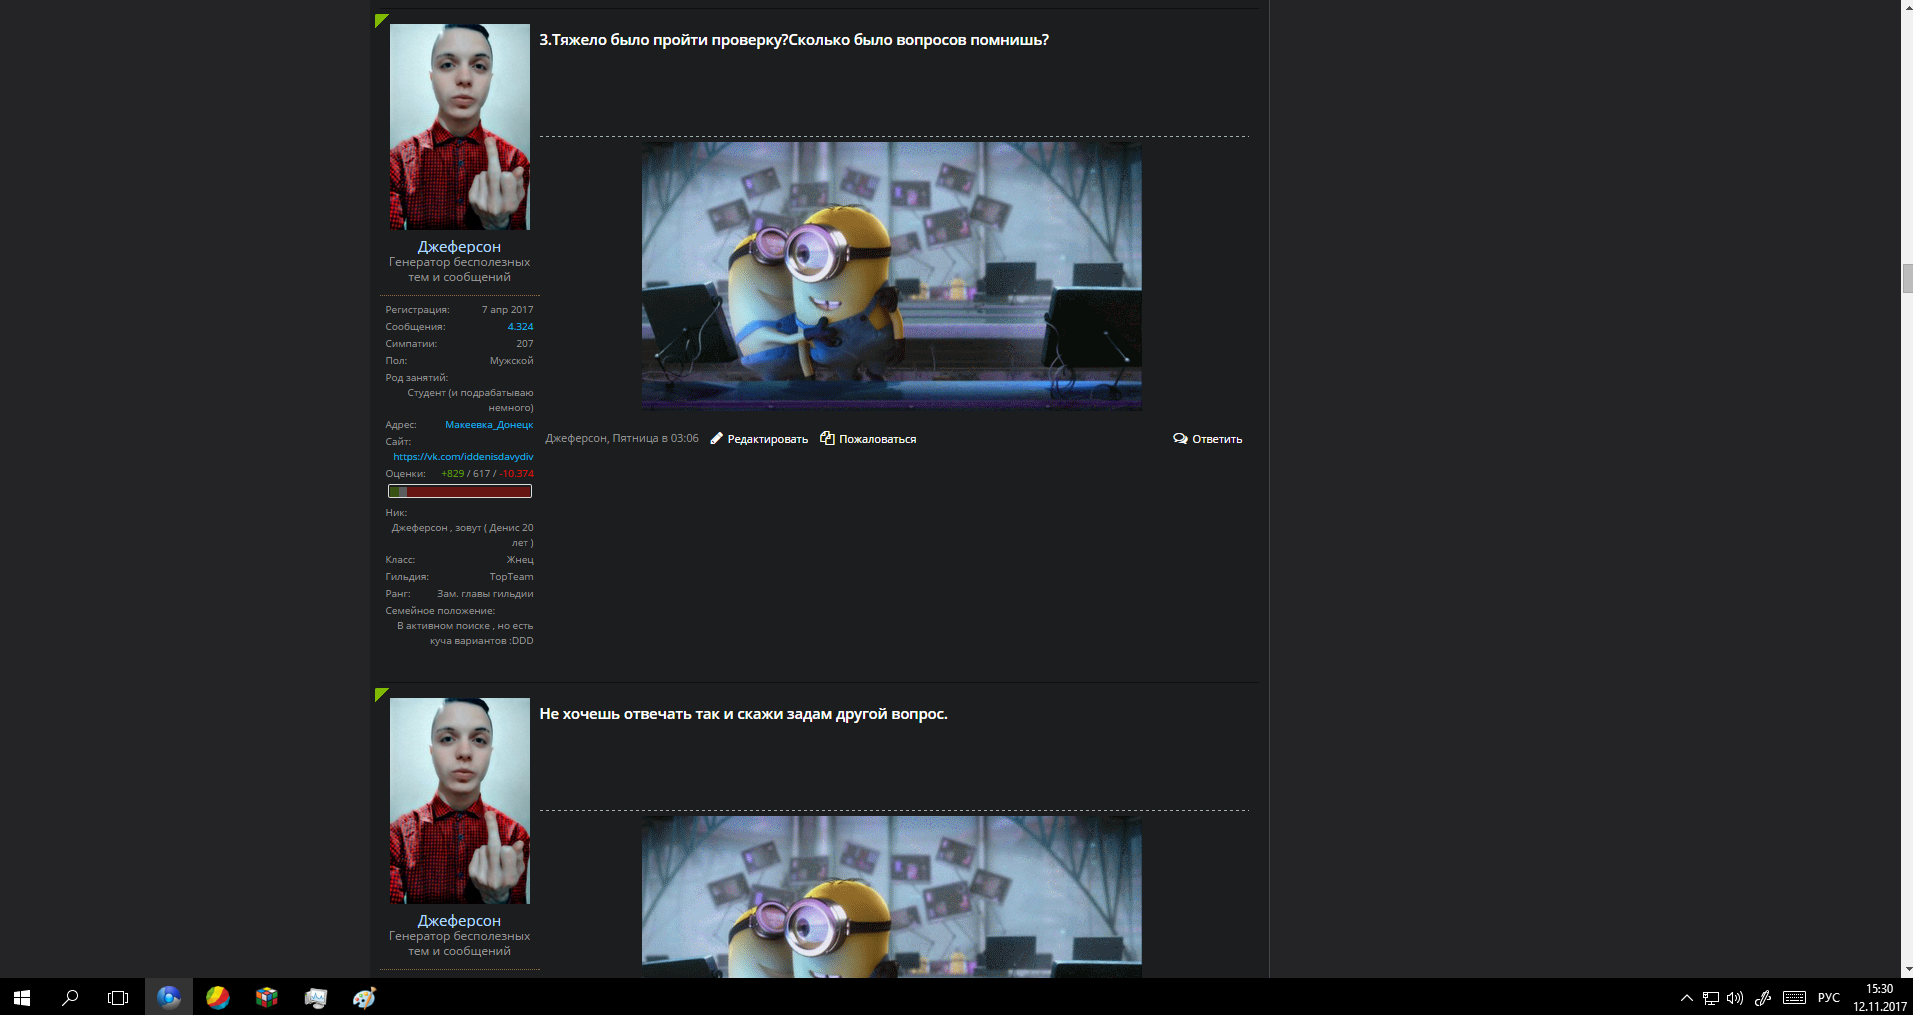Click Сообщения: label in profile
The height and width of the screenshot is (1015, 1913).
pos(415,327)
